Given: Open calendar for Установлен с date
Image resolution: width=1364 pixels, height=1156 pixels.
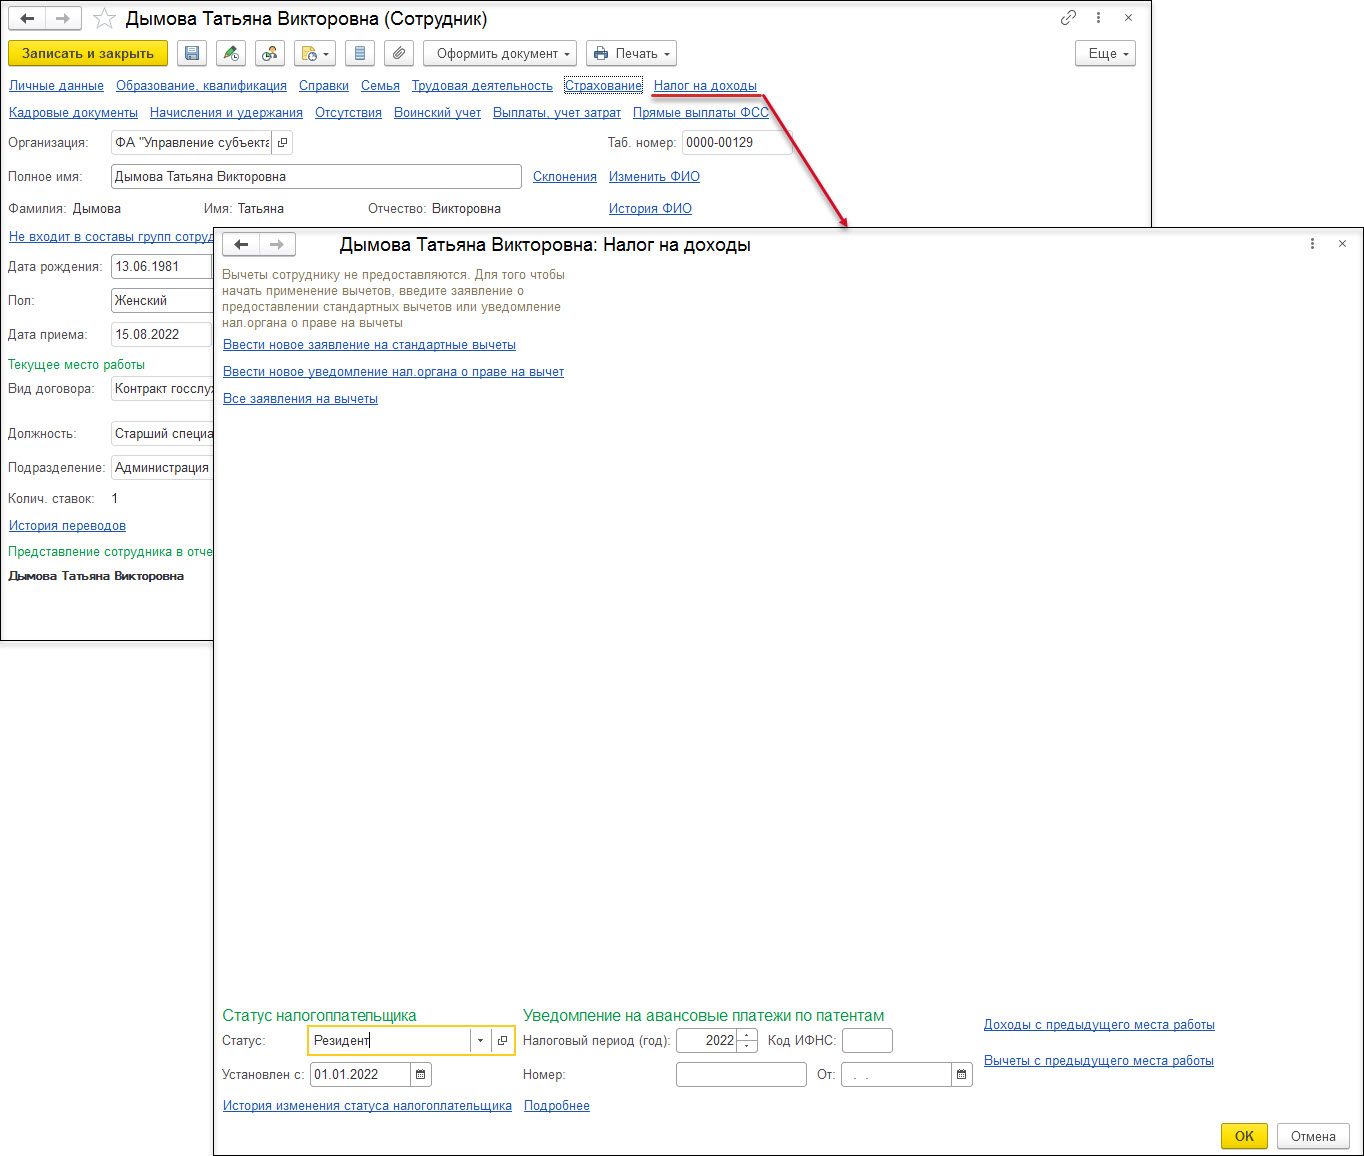Looking at the screenshot, I should [x=421, y=1075].
